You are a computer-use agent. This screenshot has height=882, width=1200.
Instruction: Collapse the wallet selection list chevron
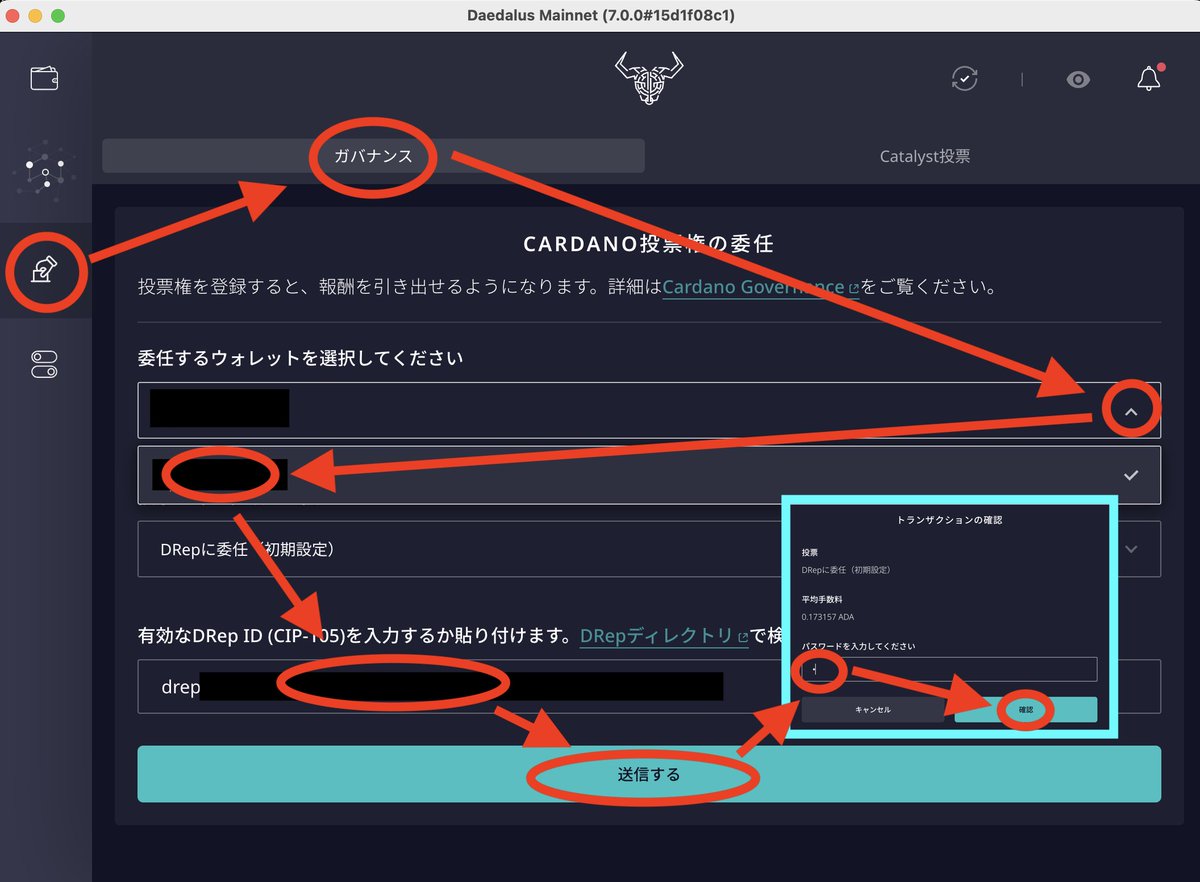(x=1131, y=409)
